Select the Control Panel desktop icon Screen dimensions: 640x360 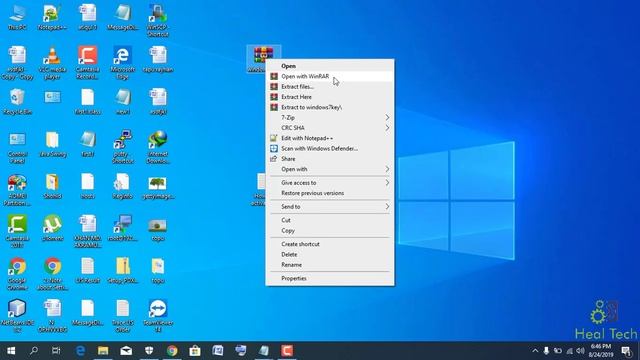pyautogui.click(x=17, y=147)
